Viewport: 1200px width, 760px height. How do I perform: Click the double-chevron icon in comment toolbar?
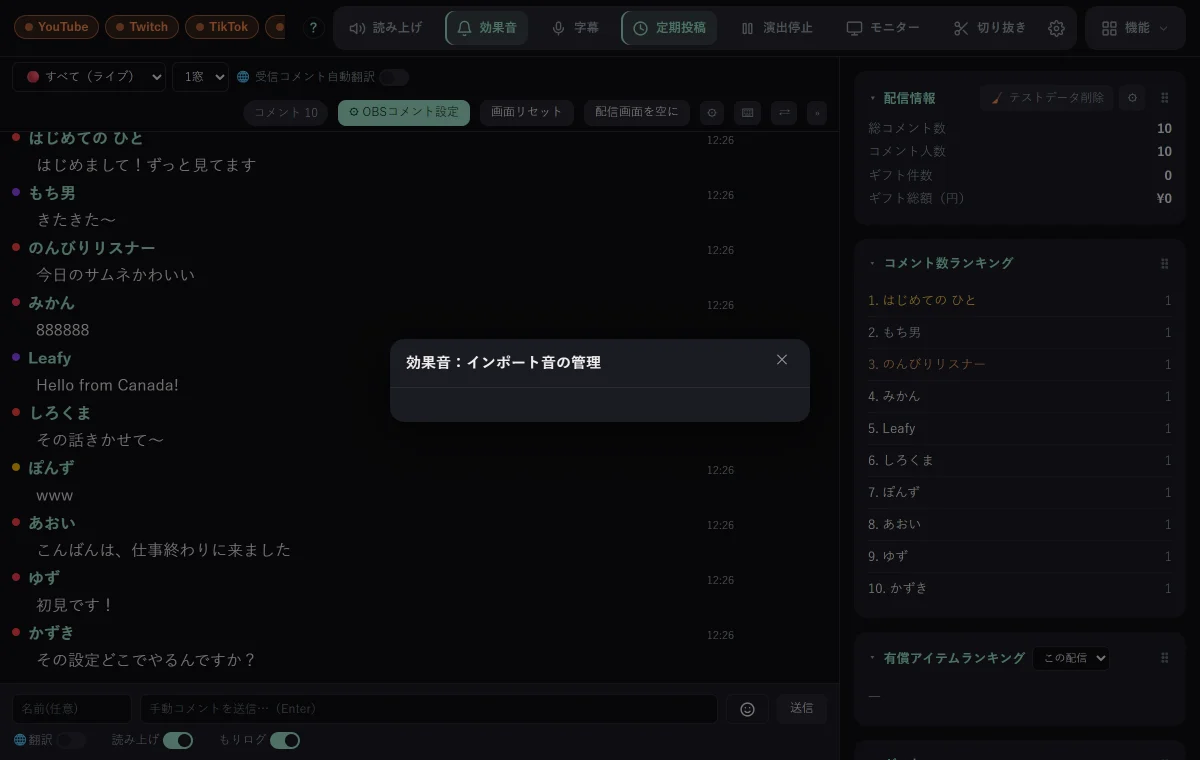tap(817, 113)
